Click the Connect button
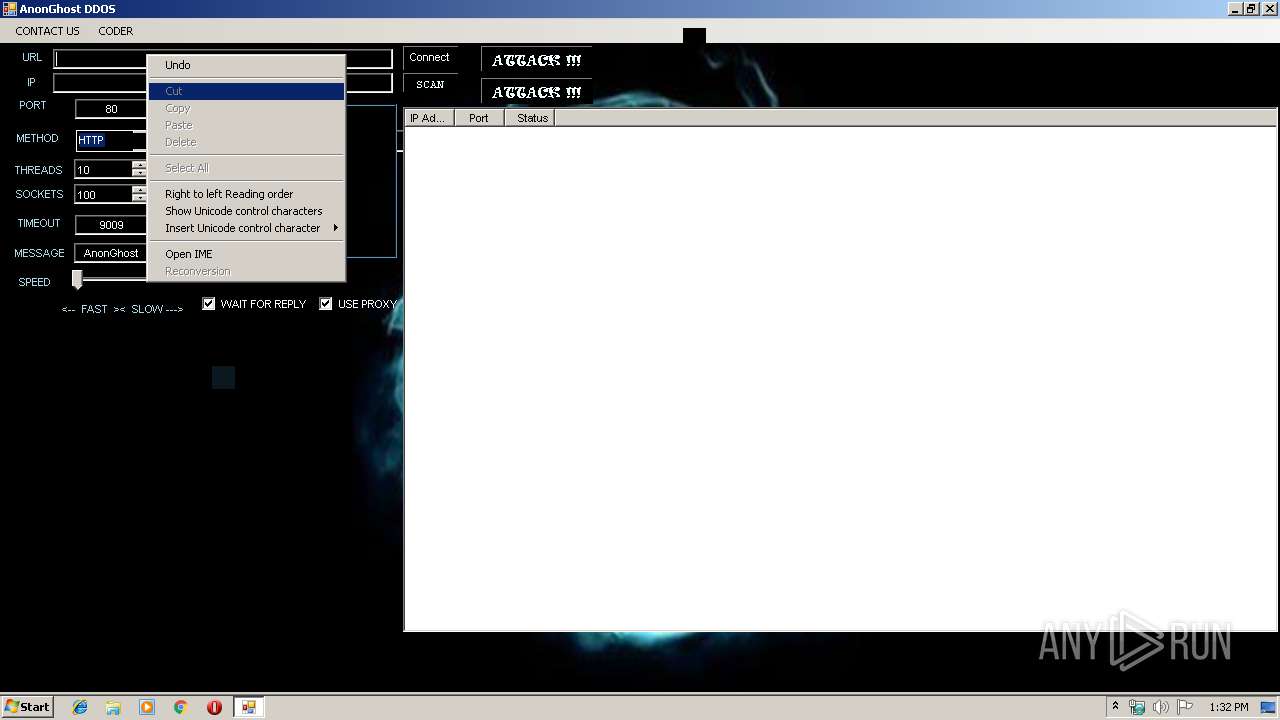1280x720 pixels. click(x=430, y=58)
